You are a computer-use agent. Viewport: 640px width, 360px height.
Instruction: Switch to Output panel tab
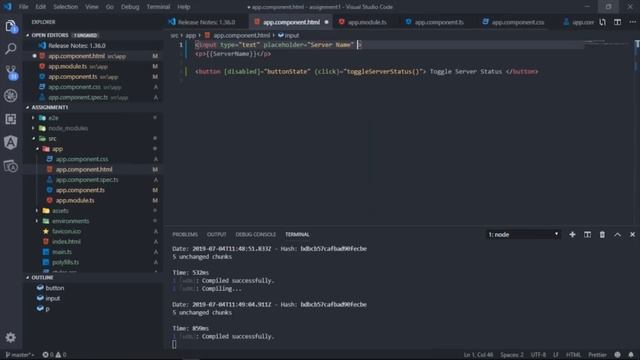[216, 234]
